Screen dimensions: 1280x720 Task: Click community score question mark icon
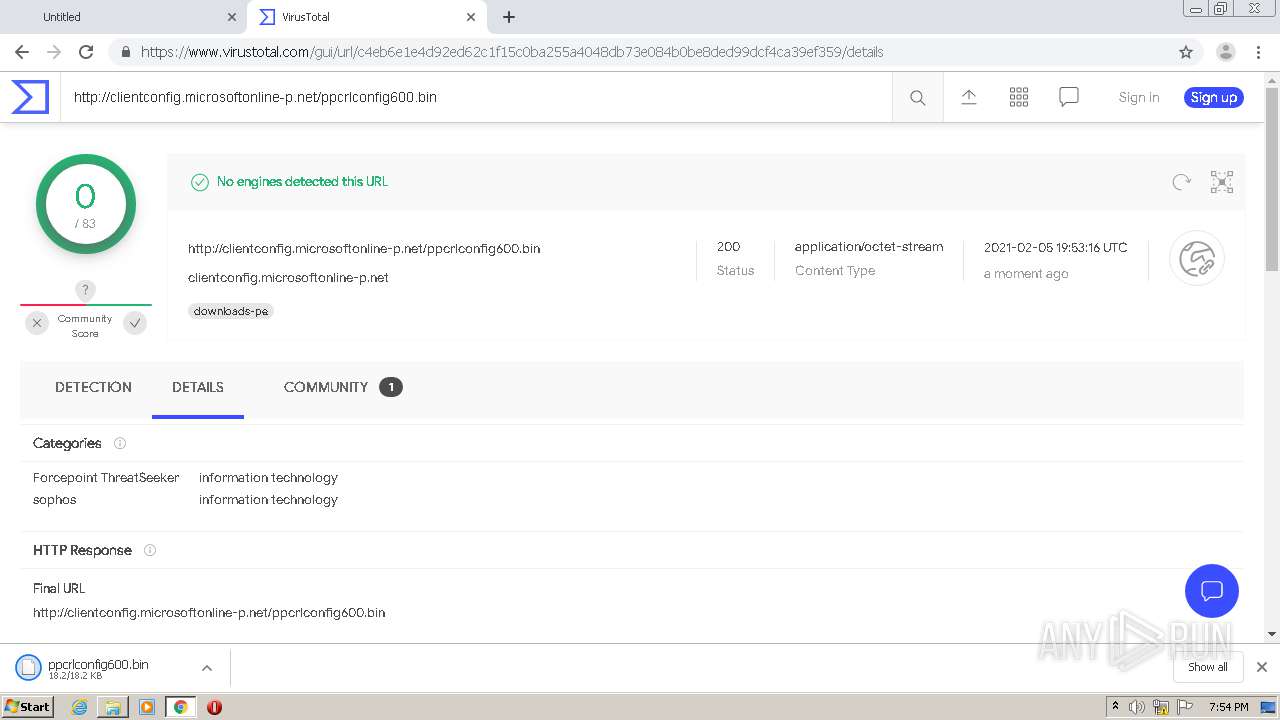pyautogui.click(x=85, y=290)
